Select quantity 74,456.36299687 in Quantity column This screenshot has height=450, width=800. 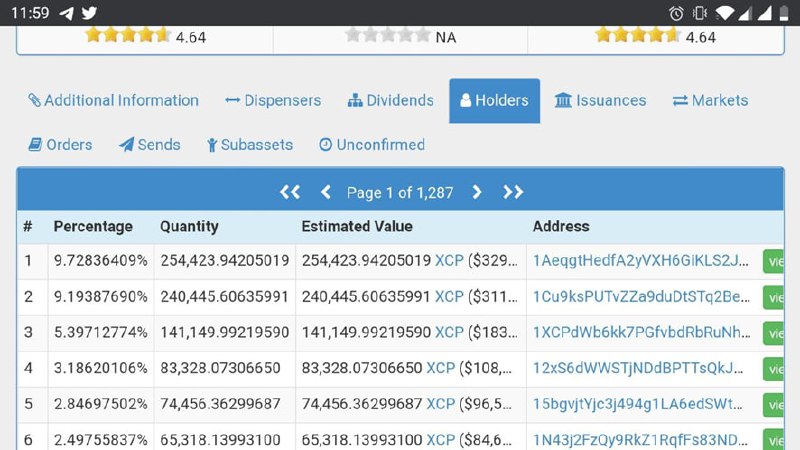(220, 404)
